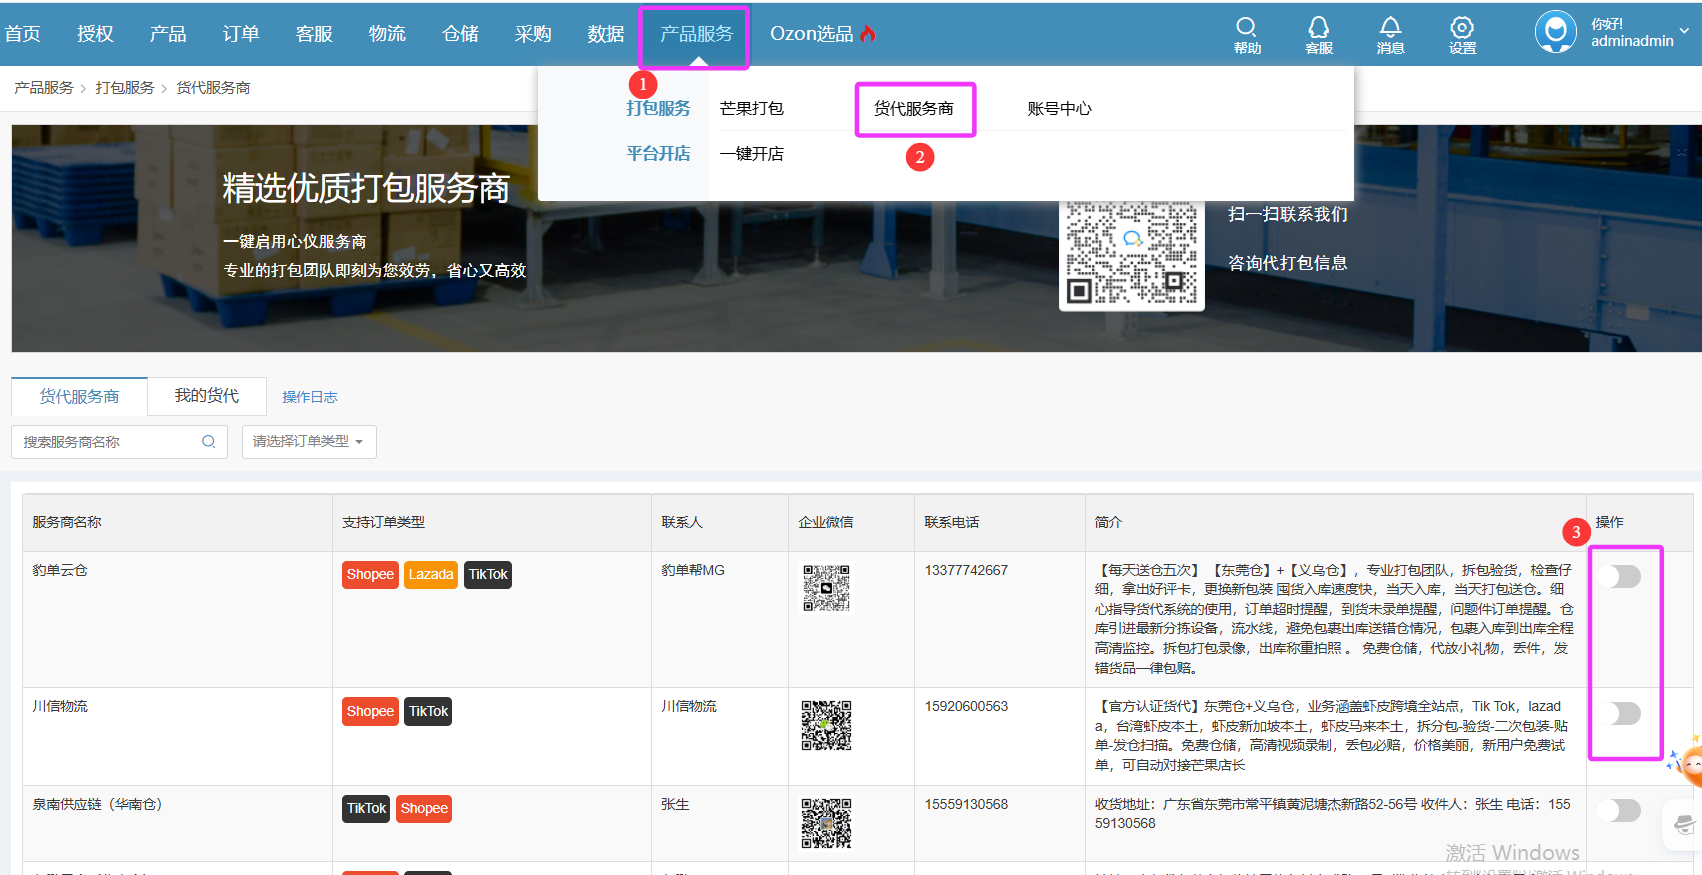This screenshot has width=1702, height=875.
Task: Open the Settings (设置) gear icon
Action: click(1462, 28)
